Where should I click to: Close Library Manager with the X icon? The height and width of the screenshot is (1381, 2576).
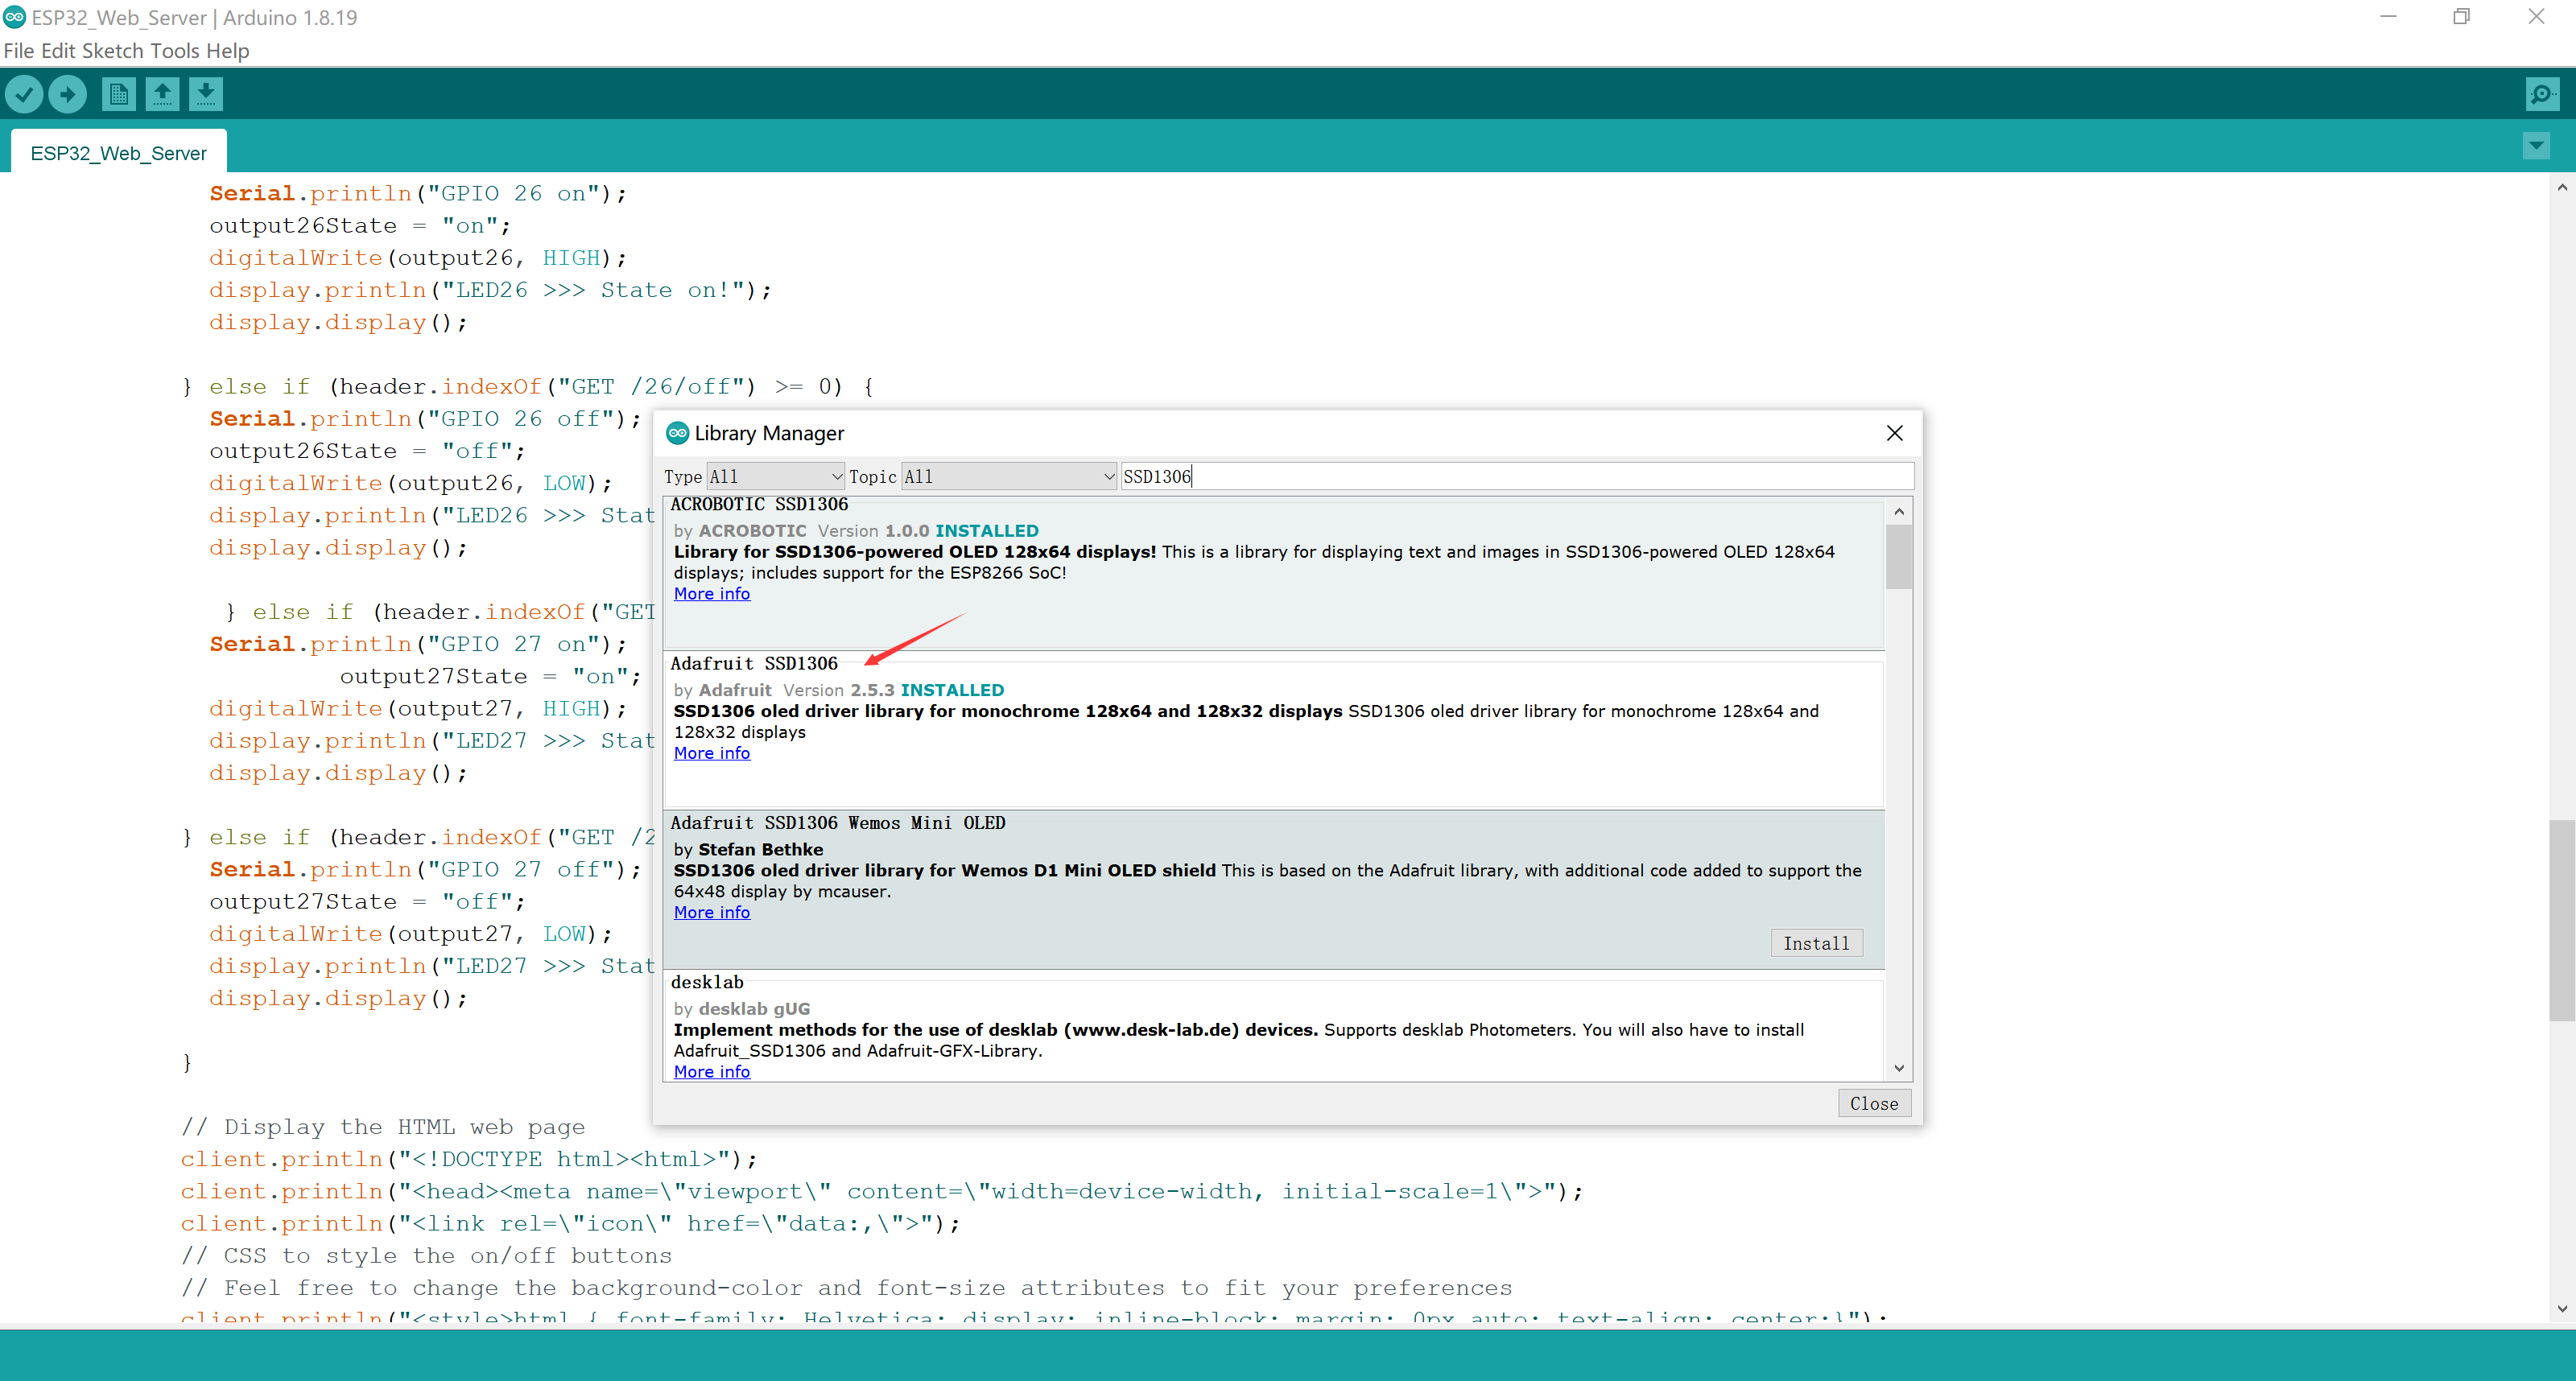pyautogui.click(x=1894, y=433)
